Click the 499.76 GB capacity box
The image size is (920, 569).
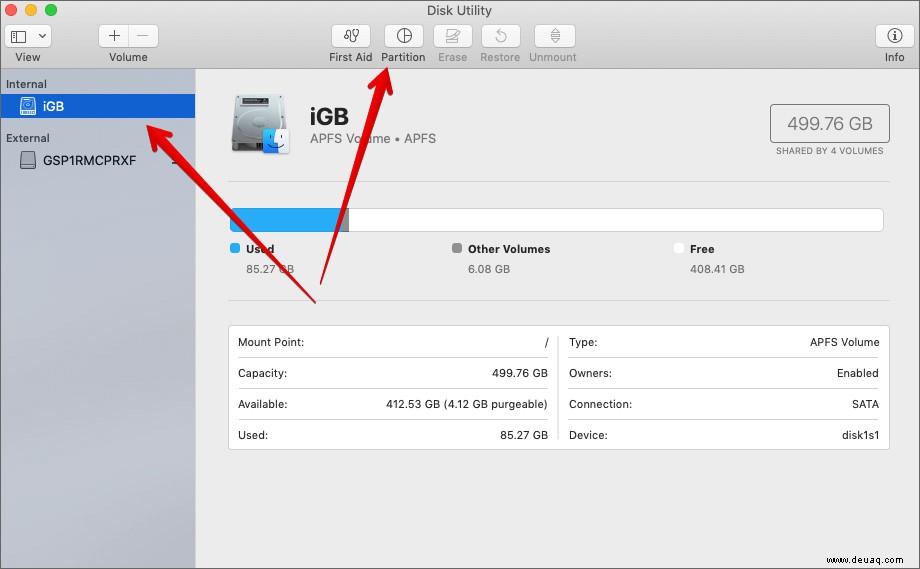coord(830,123)
